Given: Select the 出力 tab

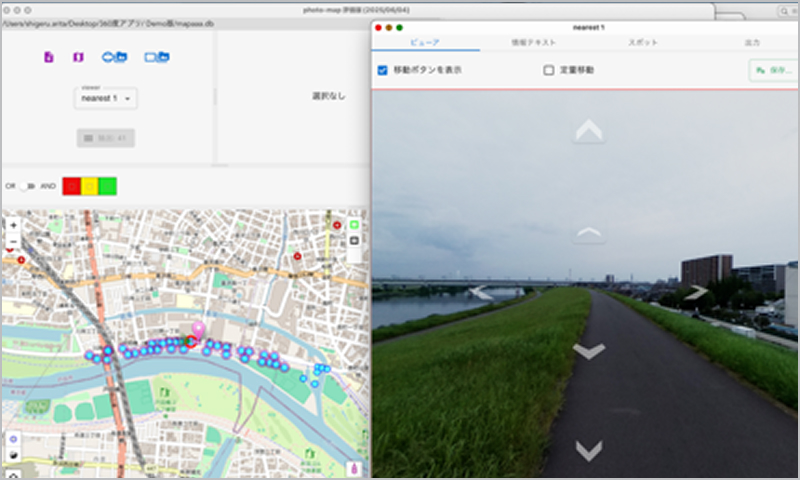Looking at the screenshot, I should [x=751, y=43].
